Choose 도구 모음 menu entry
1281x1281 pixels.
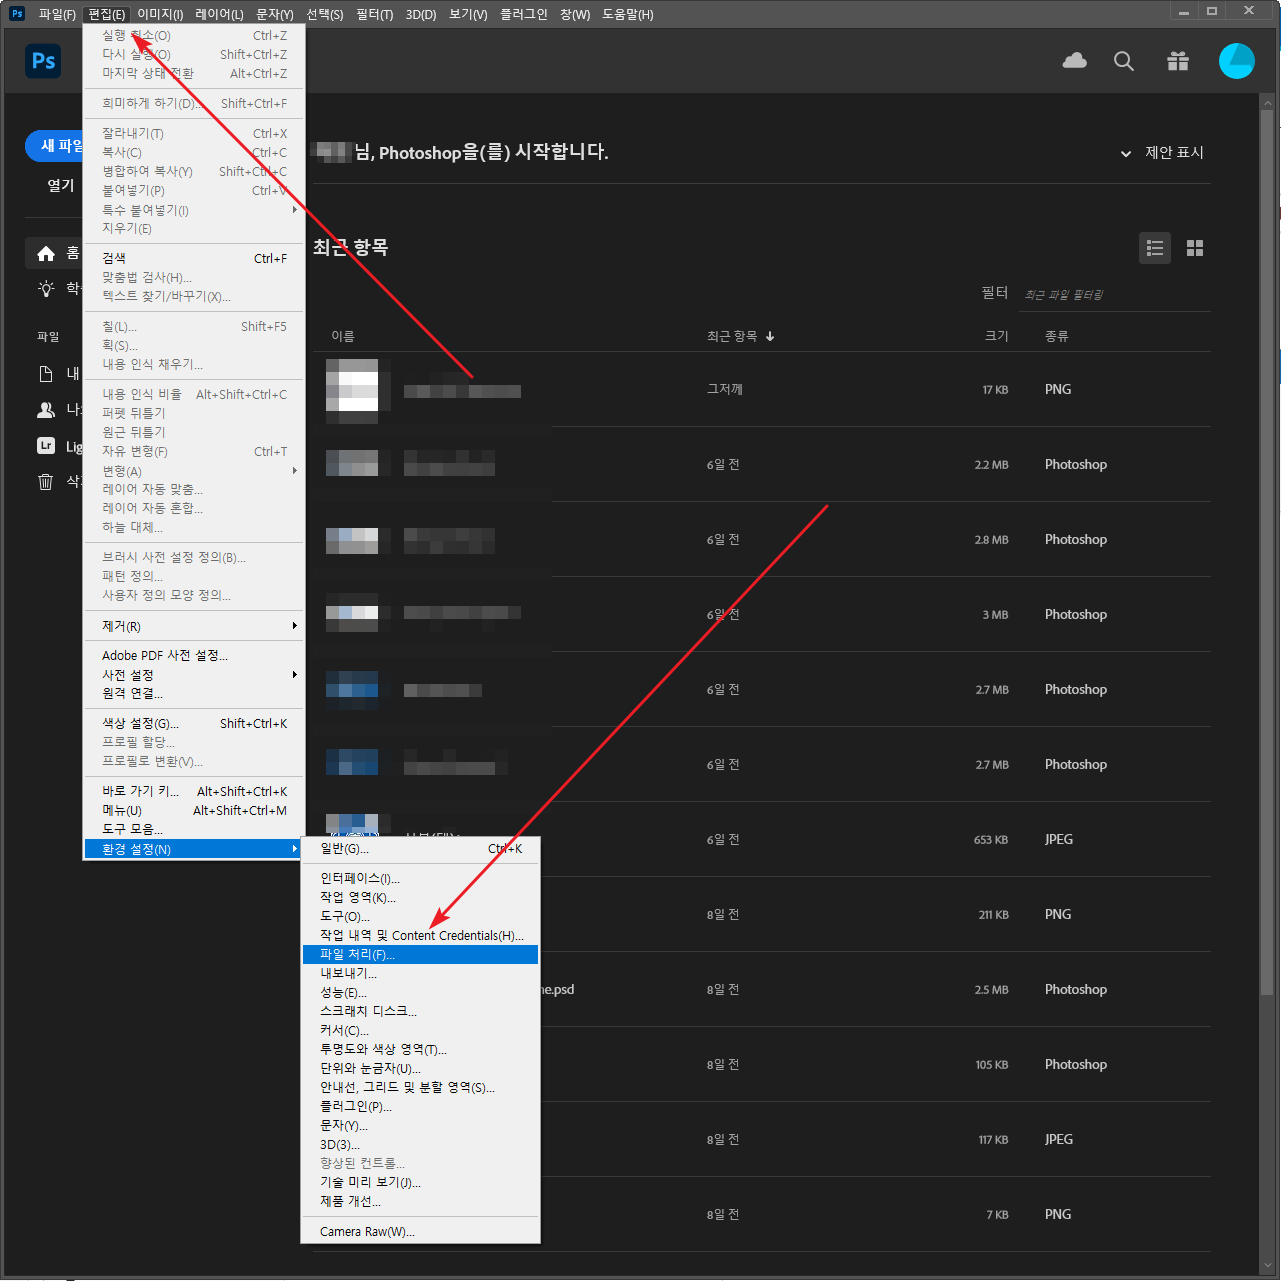(194, 830)
